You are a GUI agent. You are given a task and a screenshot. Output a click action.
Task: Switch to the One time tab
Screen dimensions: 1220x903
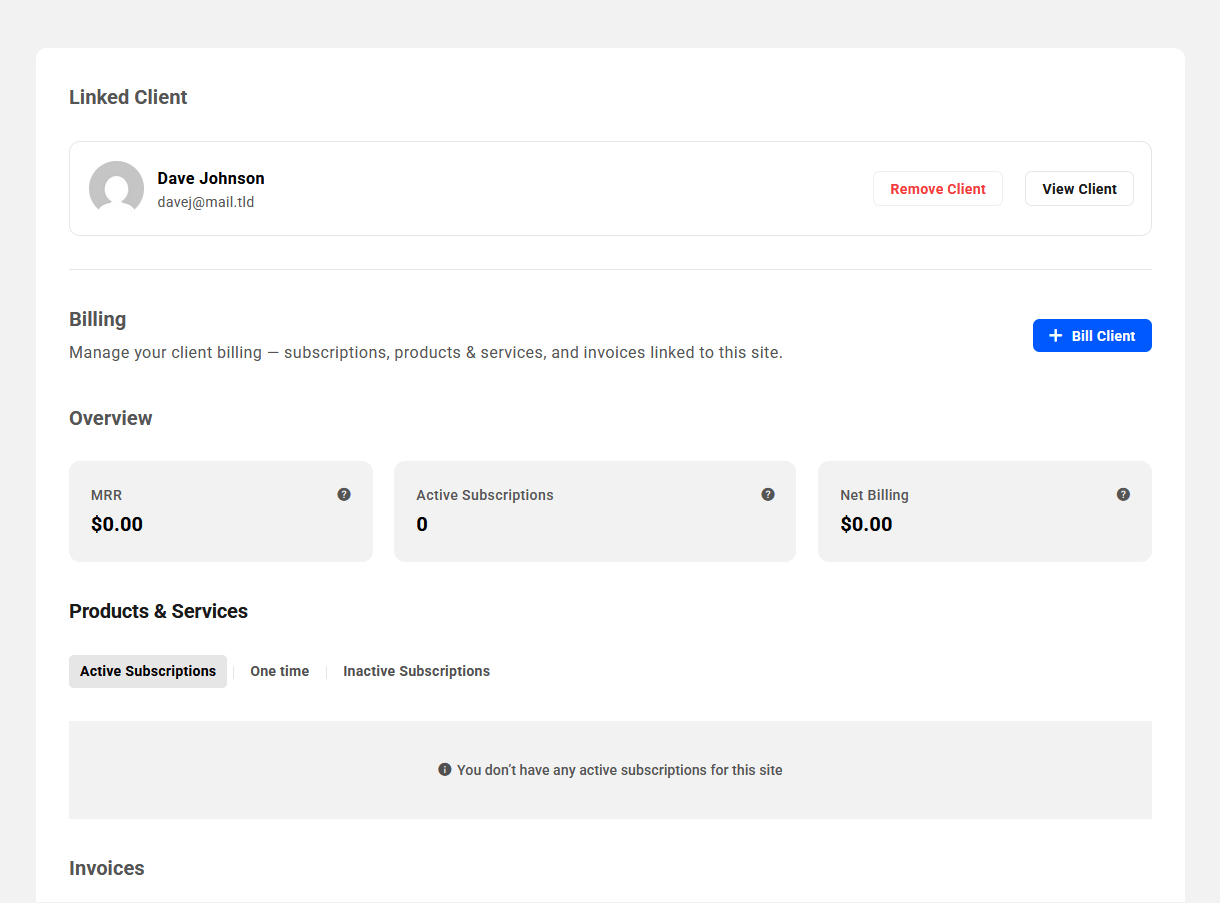[x=279, y=671]
